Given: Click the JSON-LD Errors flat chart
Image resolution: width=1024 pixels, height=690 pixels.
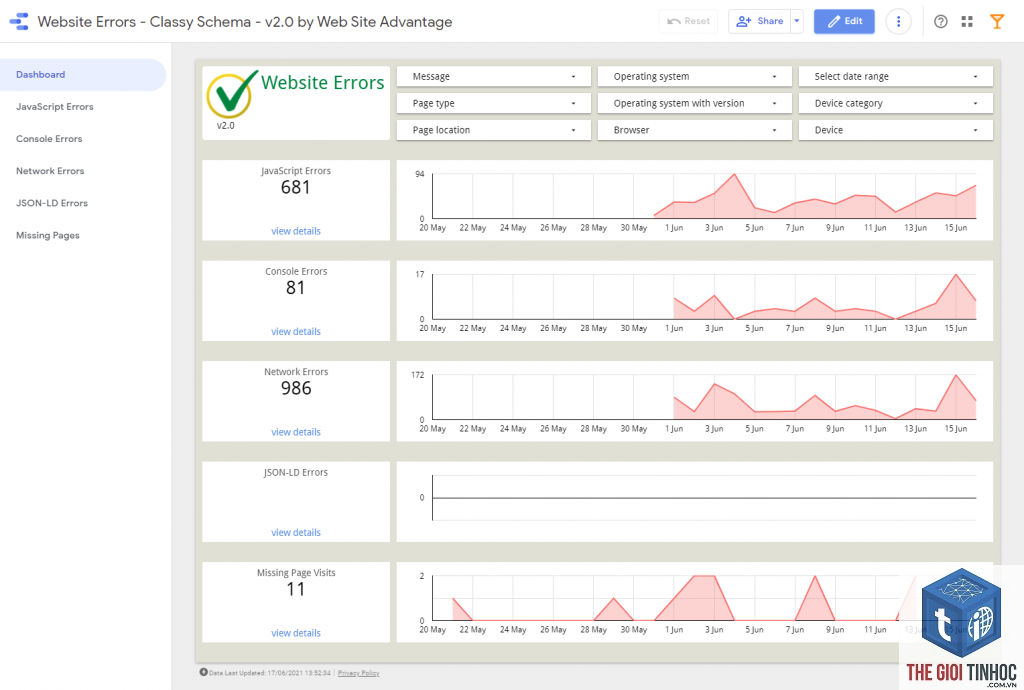Looking at the screenshot, I should click(695, 501).
